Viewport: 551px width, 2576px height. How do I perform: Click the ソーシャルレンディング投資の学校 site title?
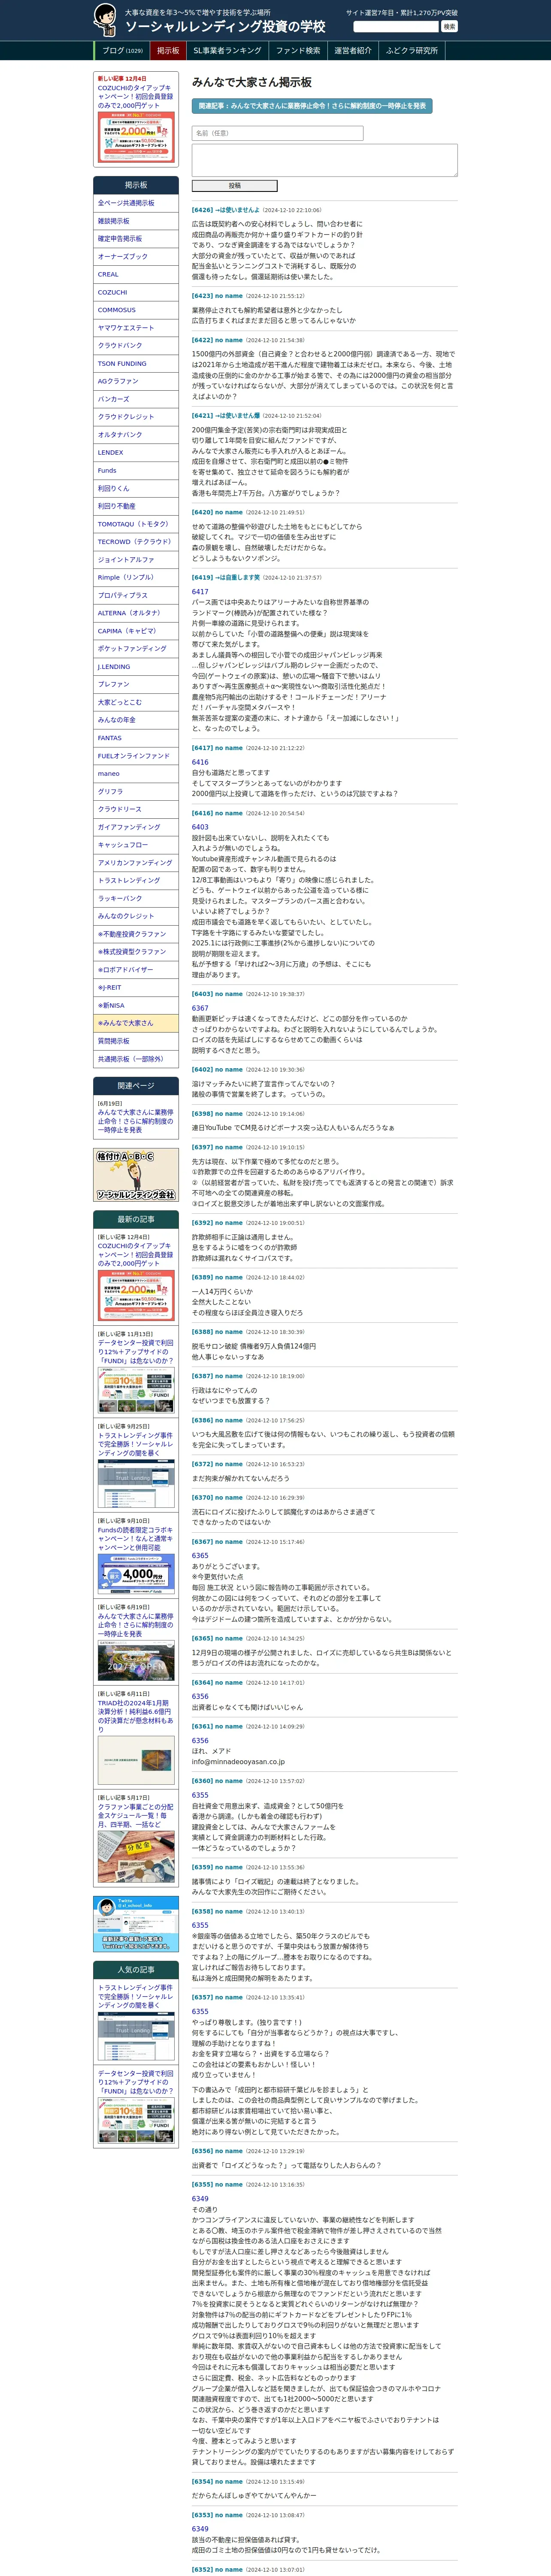coord(225,27)
